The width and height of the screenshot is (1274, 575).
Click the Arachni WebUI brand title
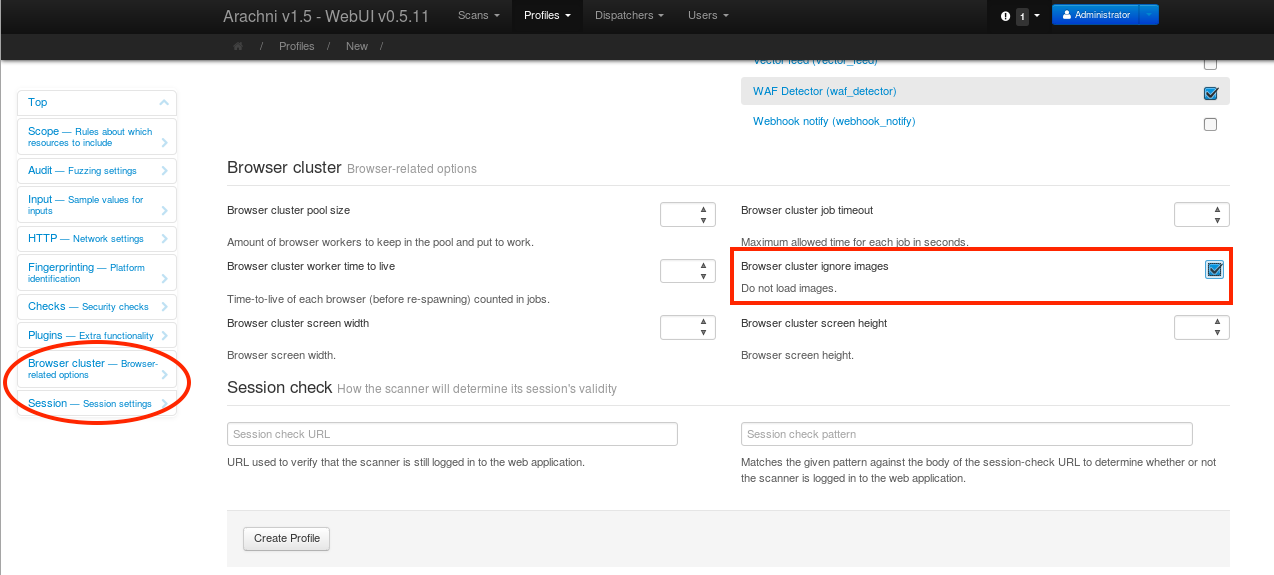pos(325,16)
